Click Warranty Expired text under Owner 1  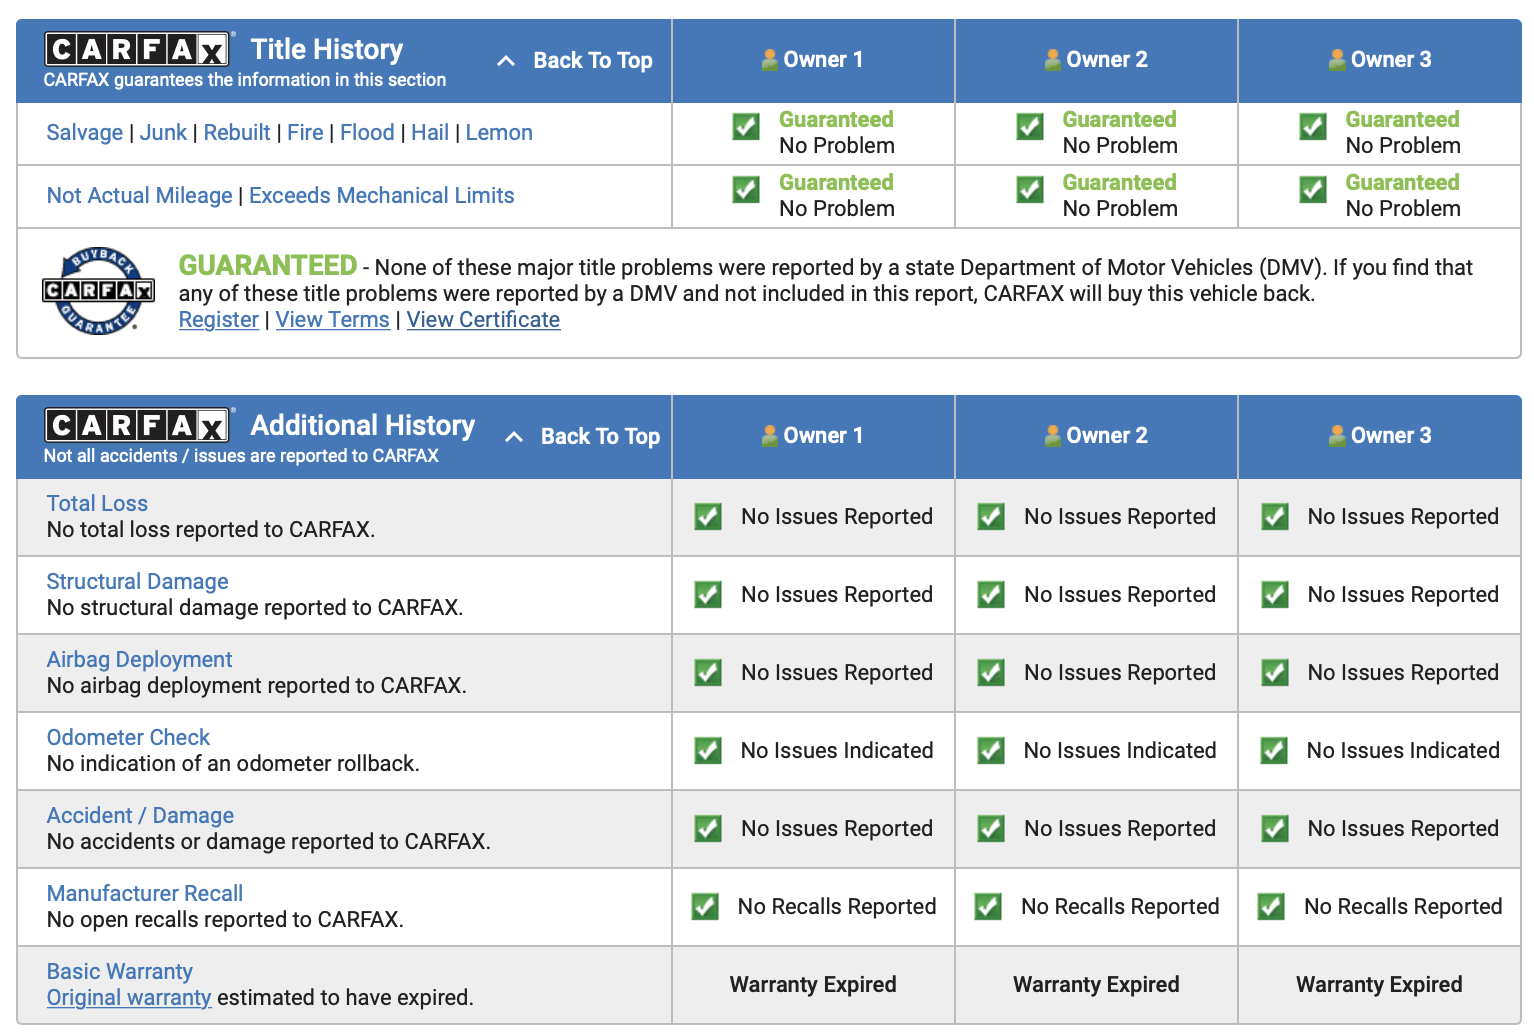pos(813,984)
